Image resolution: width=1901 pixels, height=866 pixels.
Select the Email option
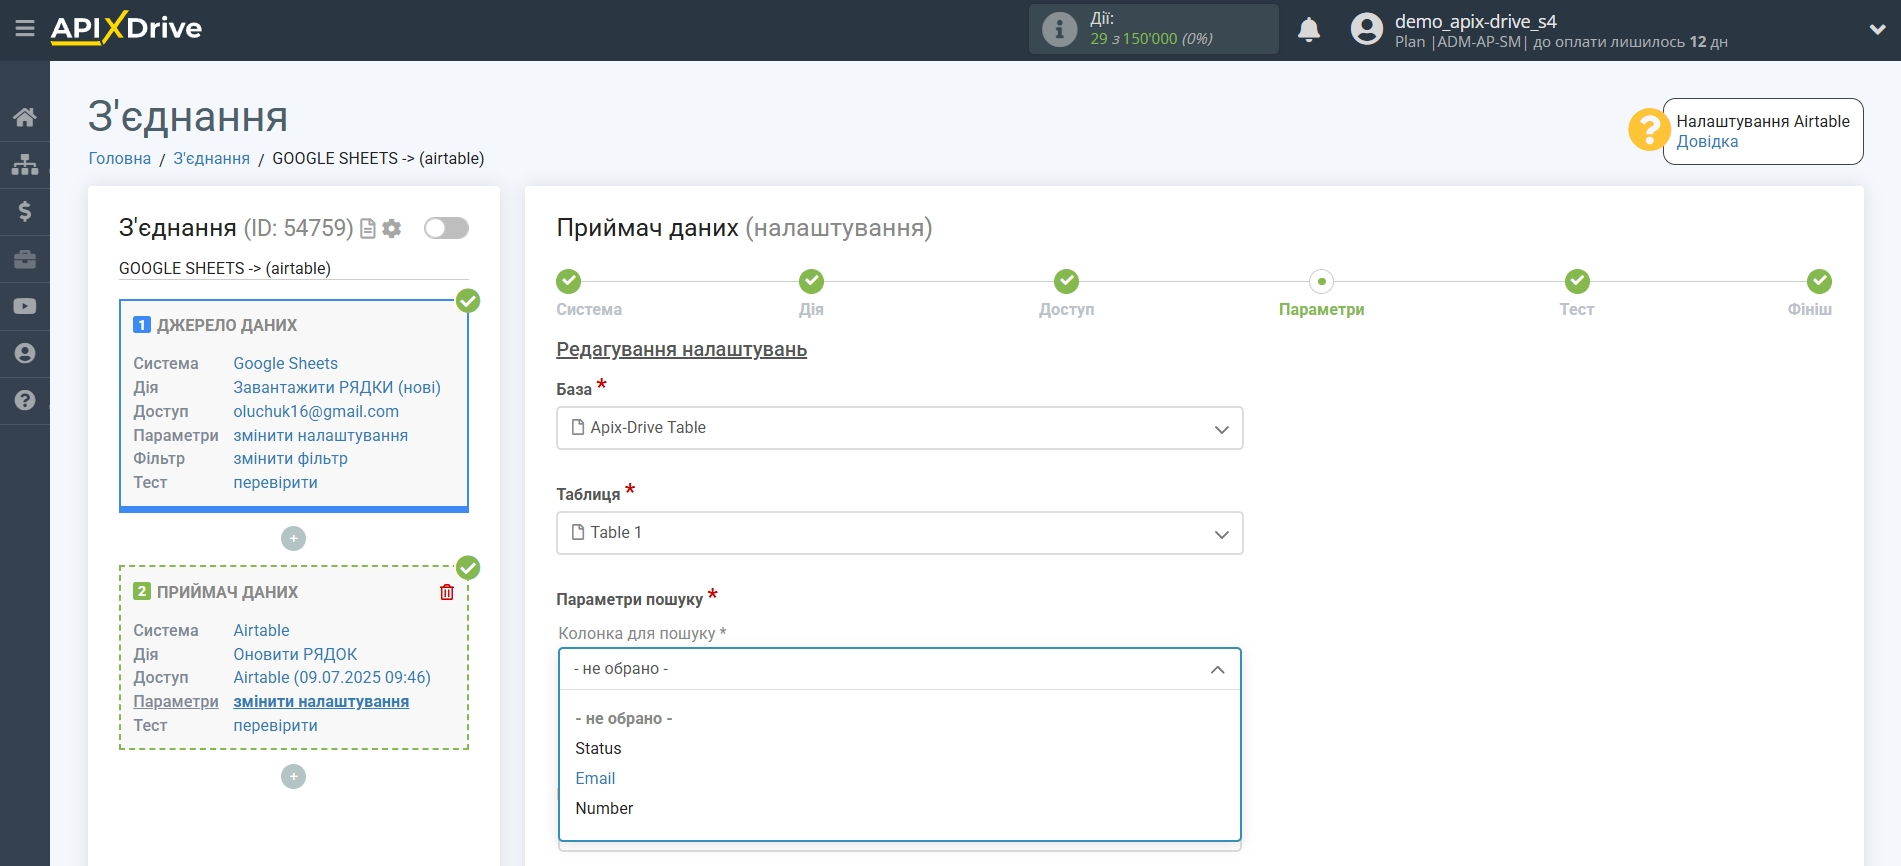[x=899, y=779]
